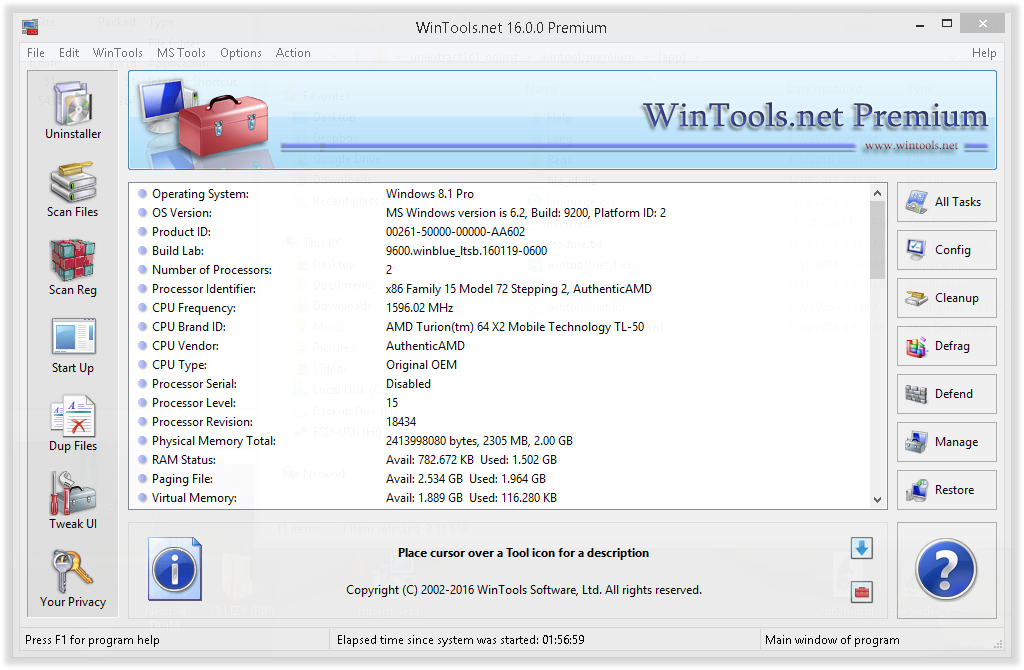Select the OS Version row label
Screen dimensions: 1024x670
click(182, 213)
